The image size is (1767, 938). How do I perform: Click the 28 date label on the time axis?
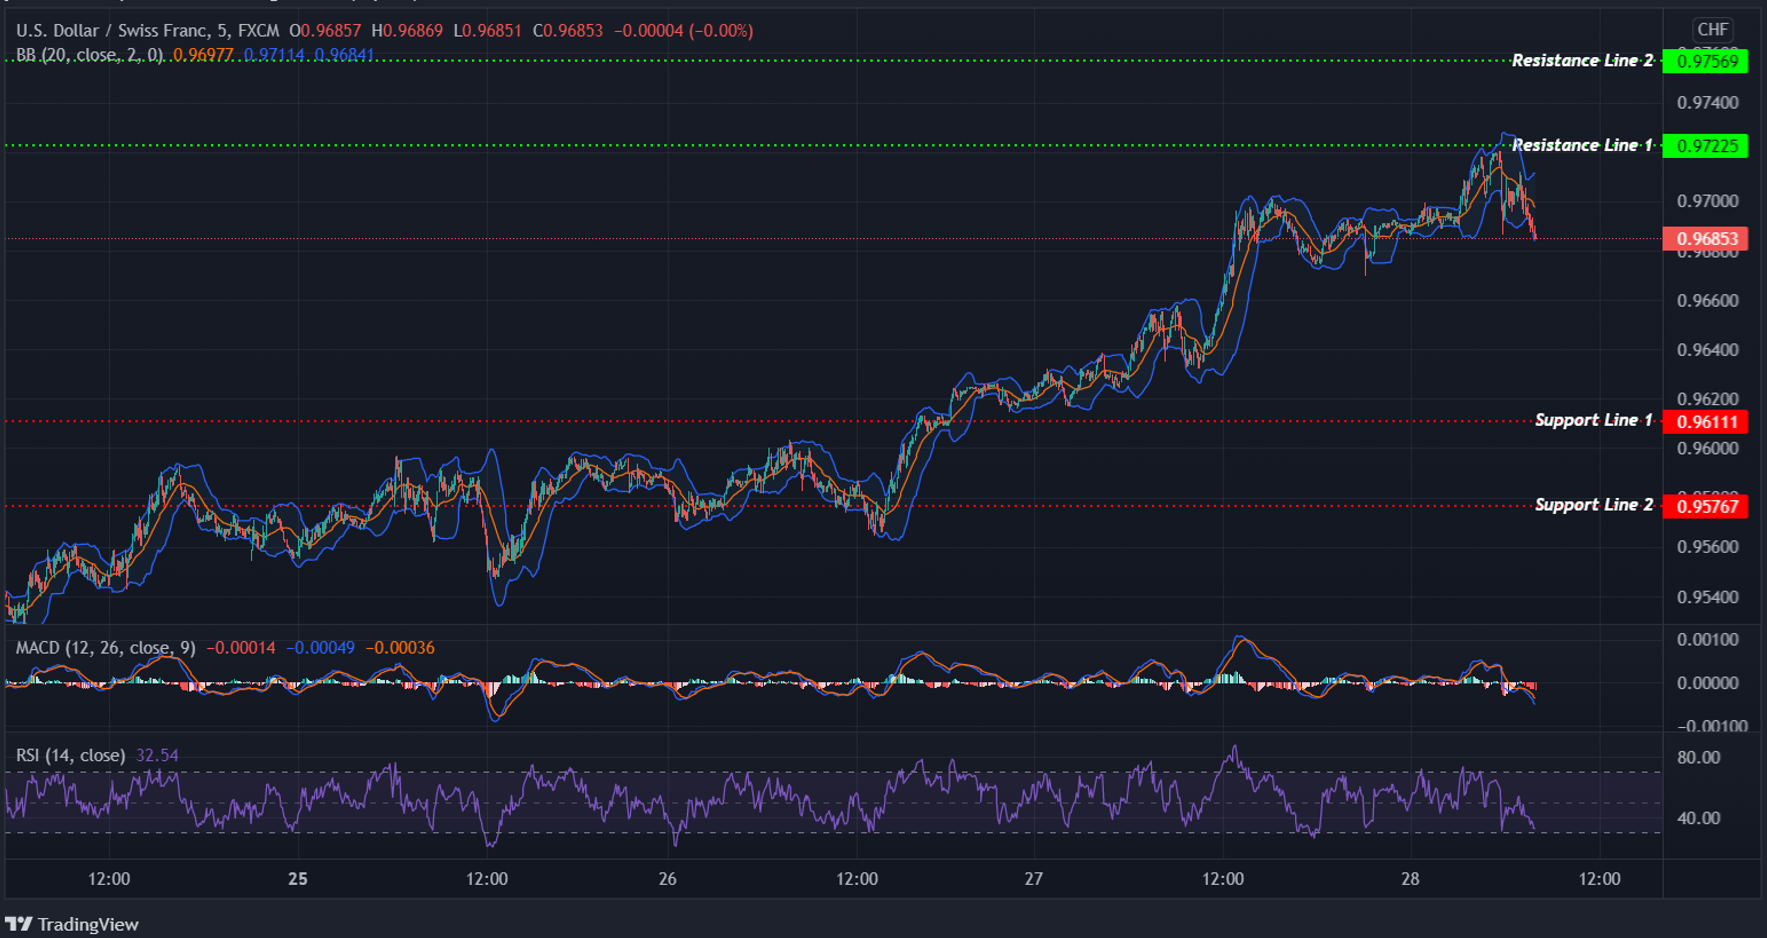pyautogui.click(x=1411, y=879)
